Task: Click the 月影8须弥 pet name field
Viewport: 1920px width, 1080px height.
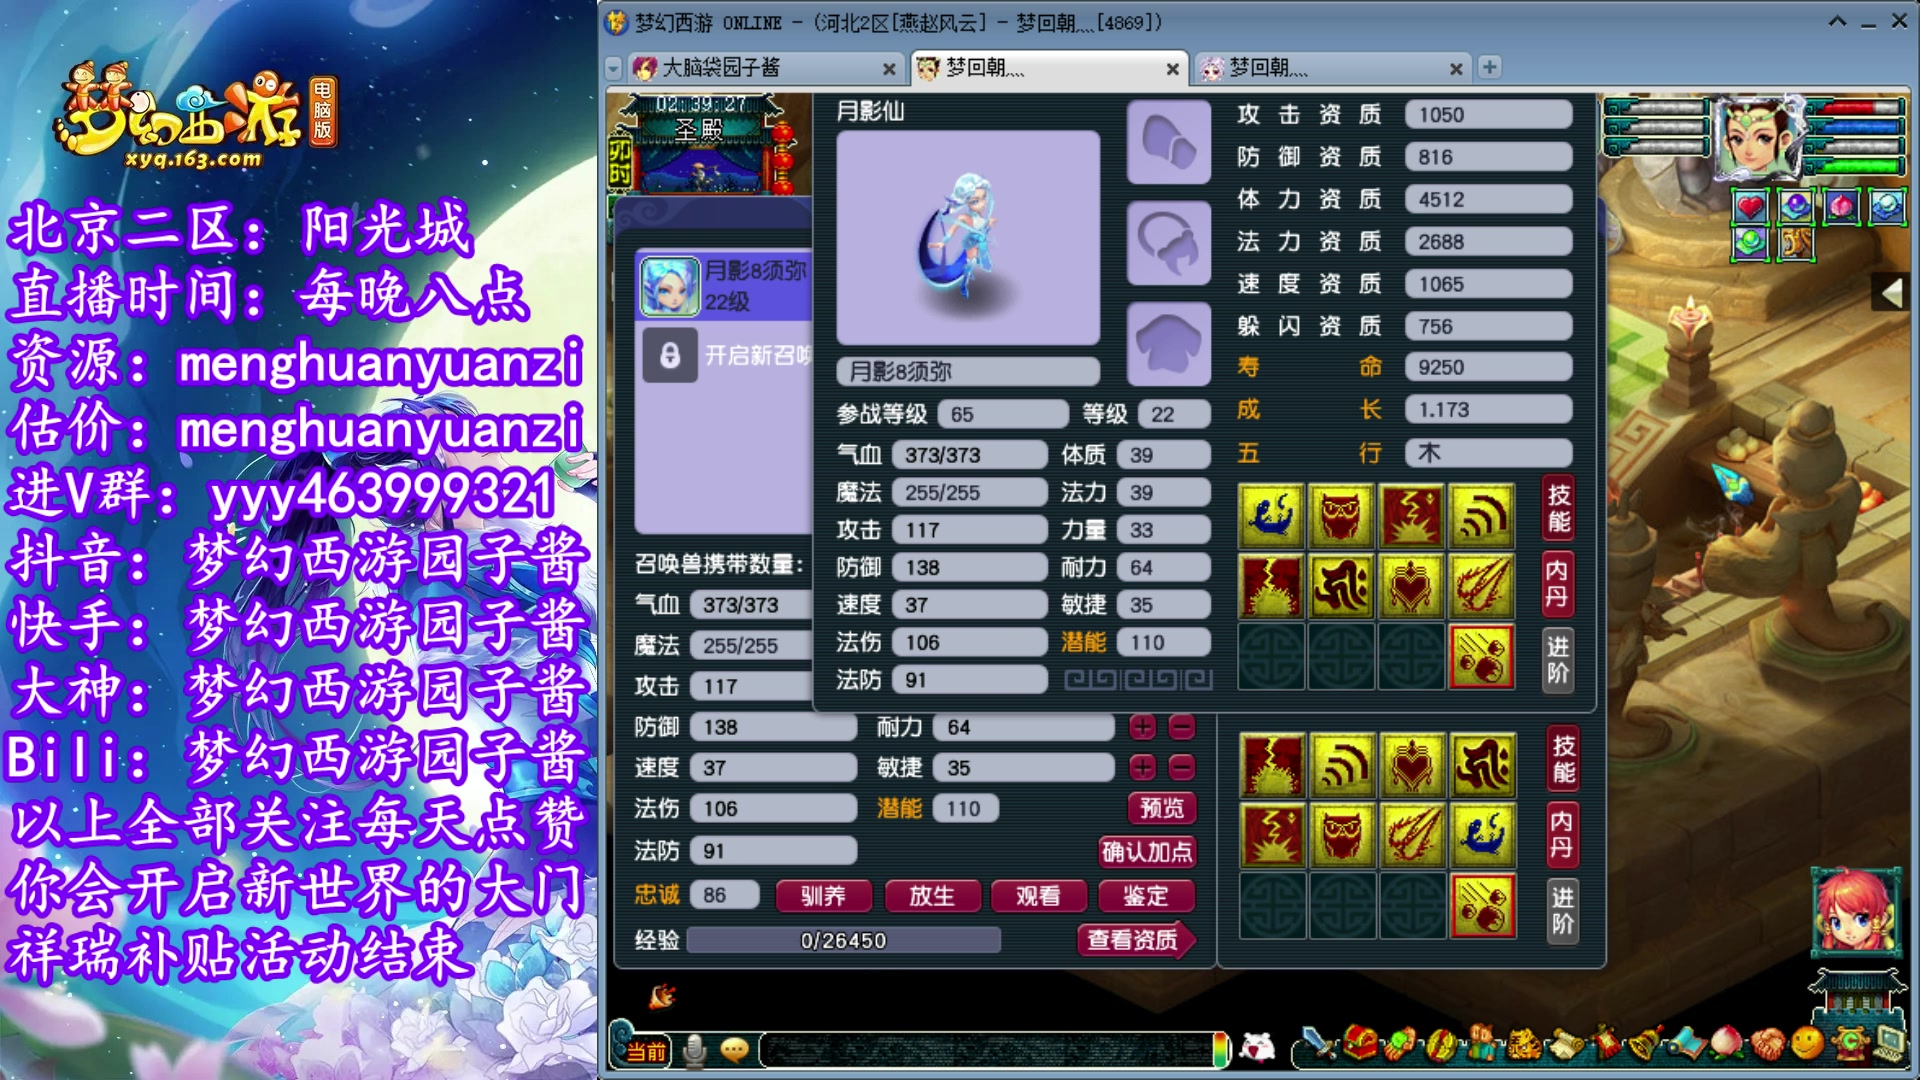Action: (968, 372)
